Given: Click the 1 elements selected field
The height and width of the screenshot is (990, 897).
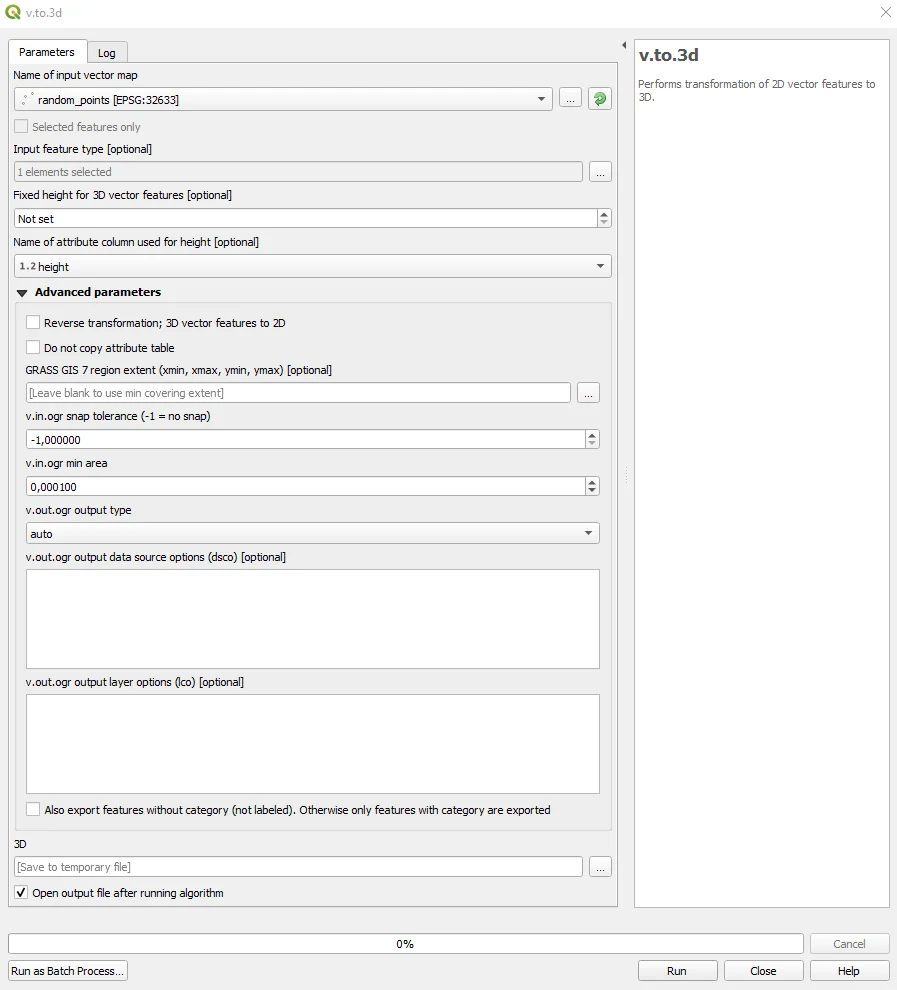Looking at the screenshot, I should pyautogui.click(x=298, y=172).
